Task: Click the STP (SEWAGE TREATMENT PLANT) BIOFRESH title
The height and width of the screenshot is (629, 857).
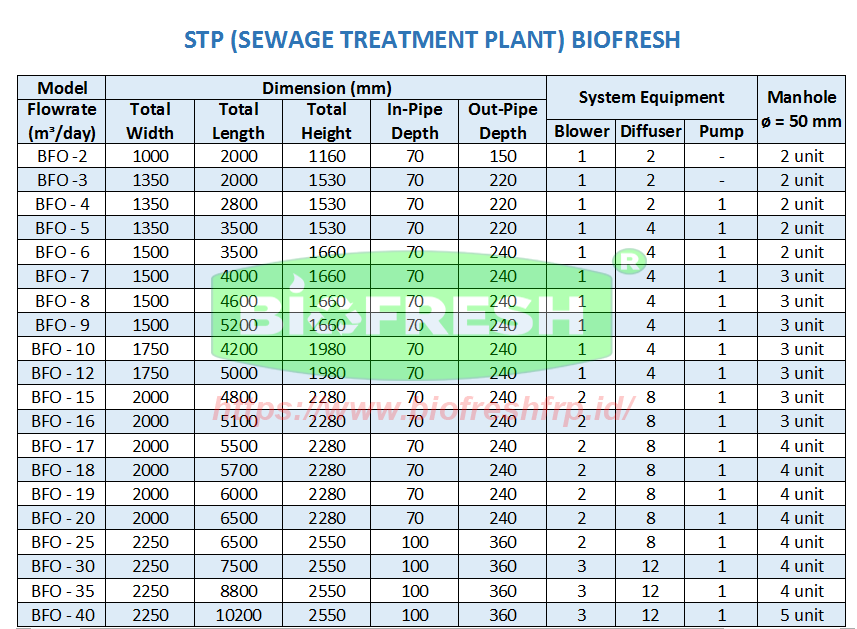Action: click(x=432, y=40)
